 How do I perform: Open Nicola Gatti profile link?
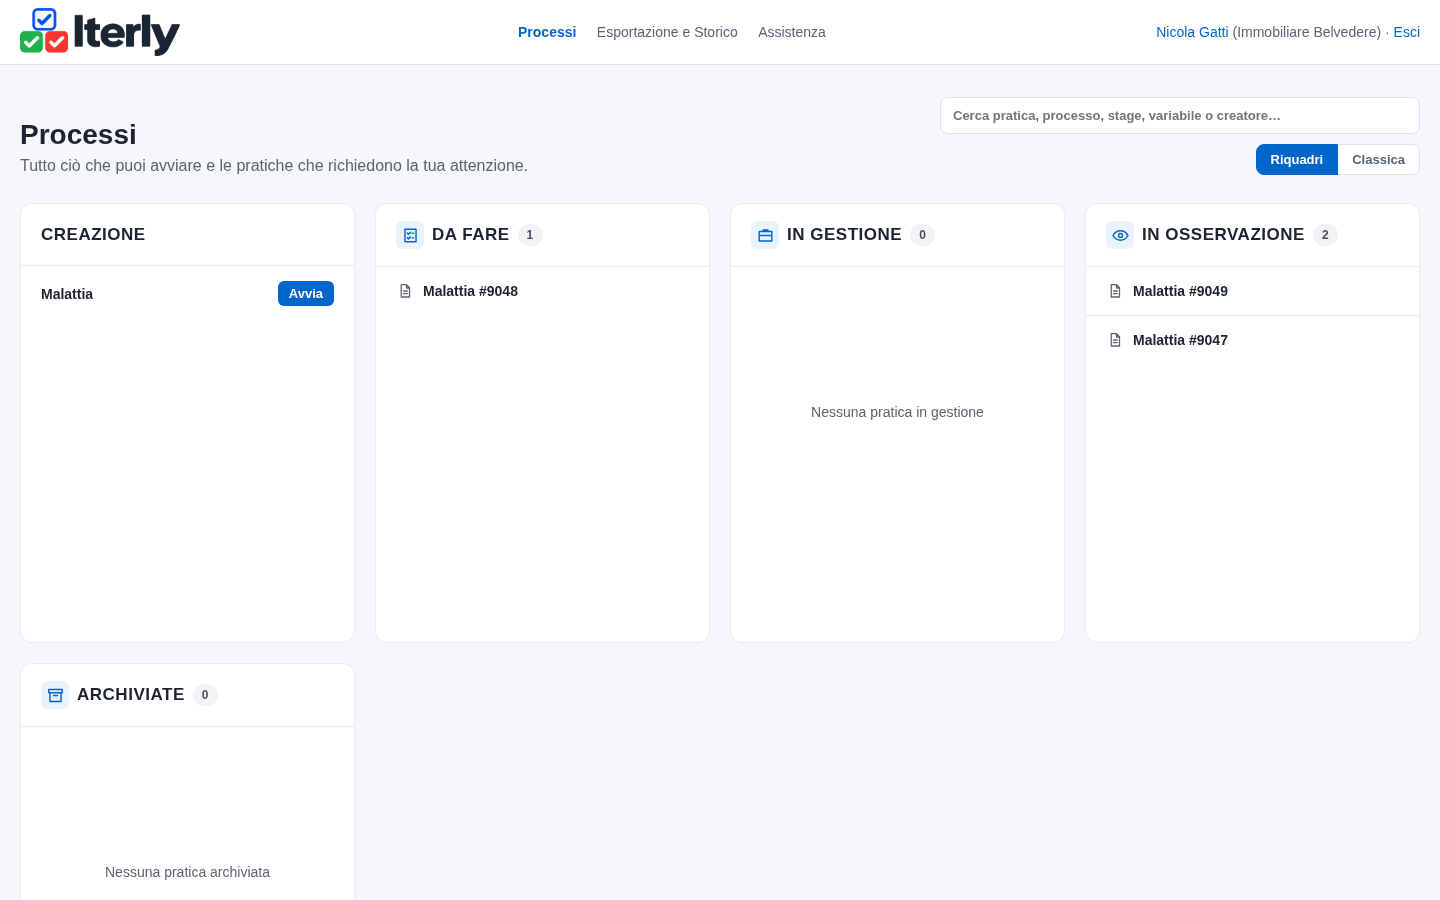click(x=1192, y=32)
